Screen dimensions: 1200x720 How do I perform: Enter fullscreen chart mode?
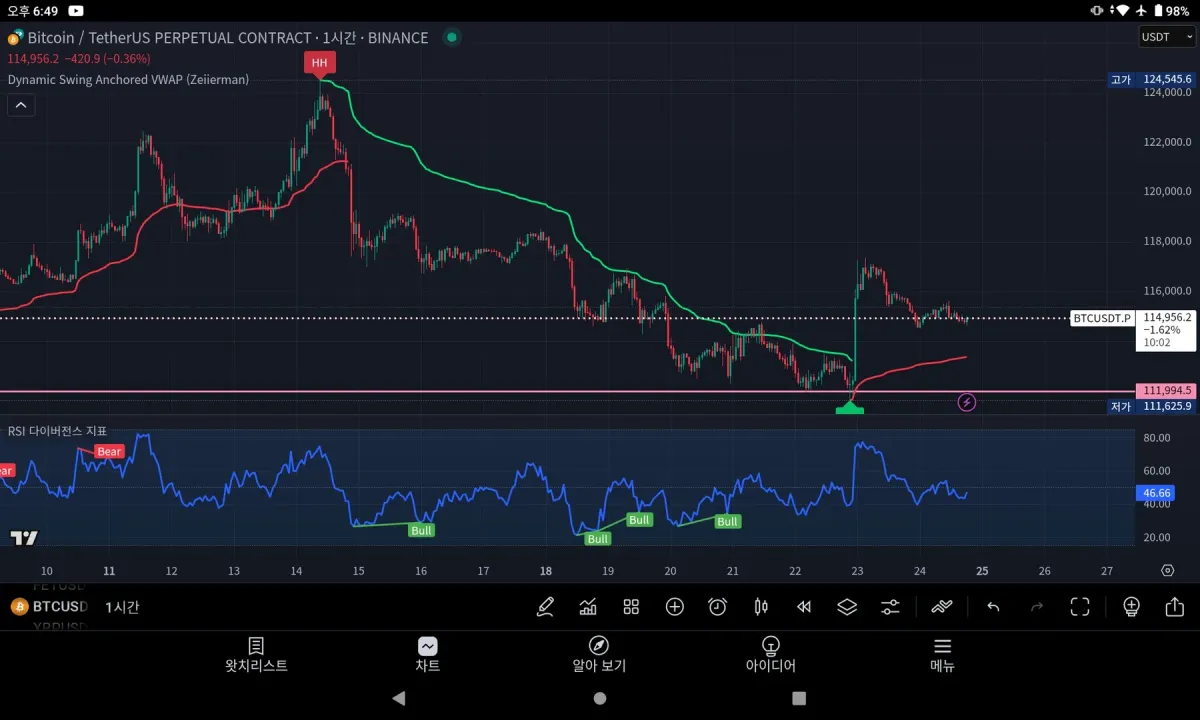[1080, 606]
